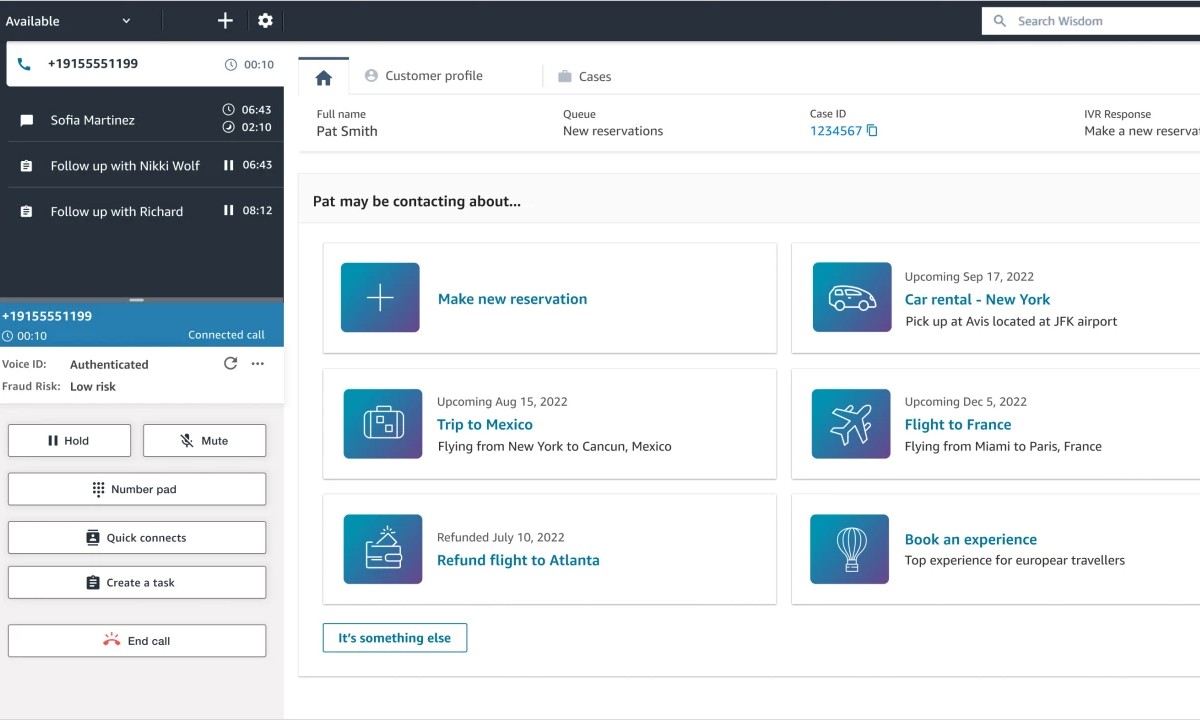Click pause icon on Nikki Wolf task
Screen dimensions: 1200x720
[229, 165]
